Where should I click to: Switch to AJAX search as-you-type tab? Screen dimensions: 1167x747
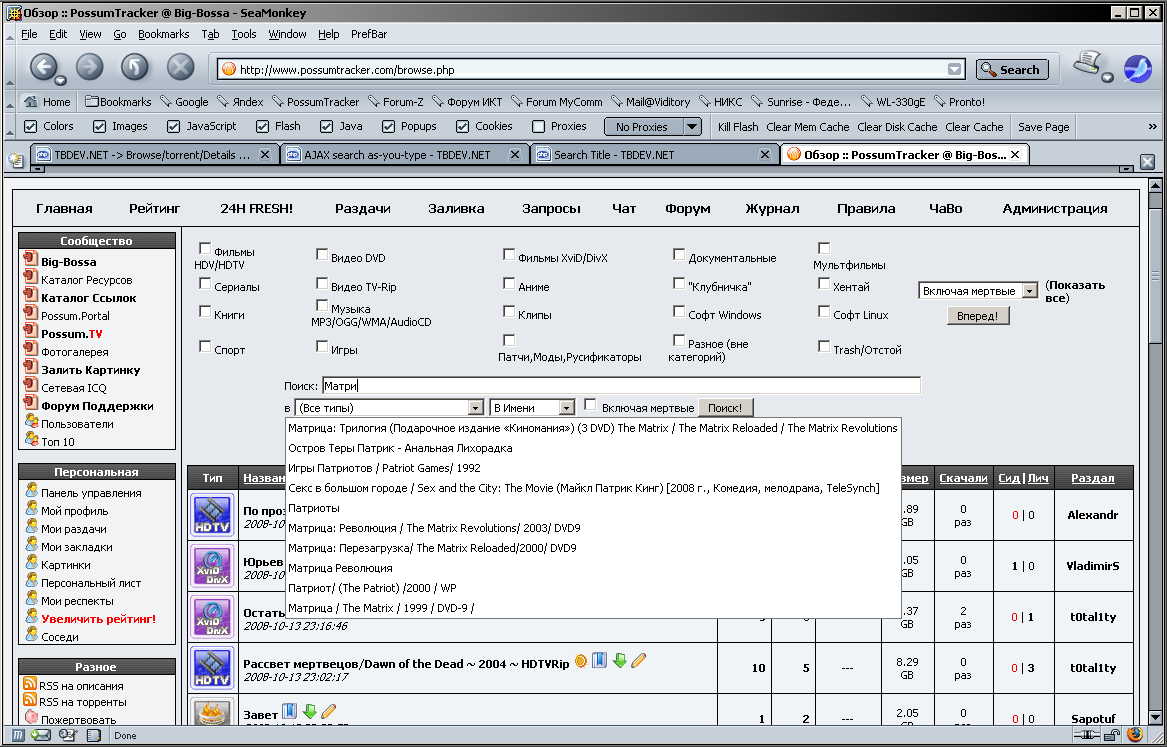click(x=403, y=155)
